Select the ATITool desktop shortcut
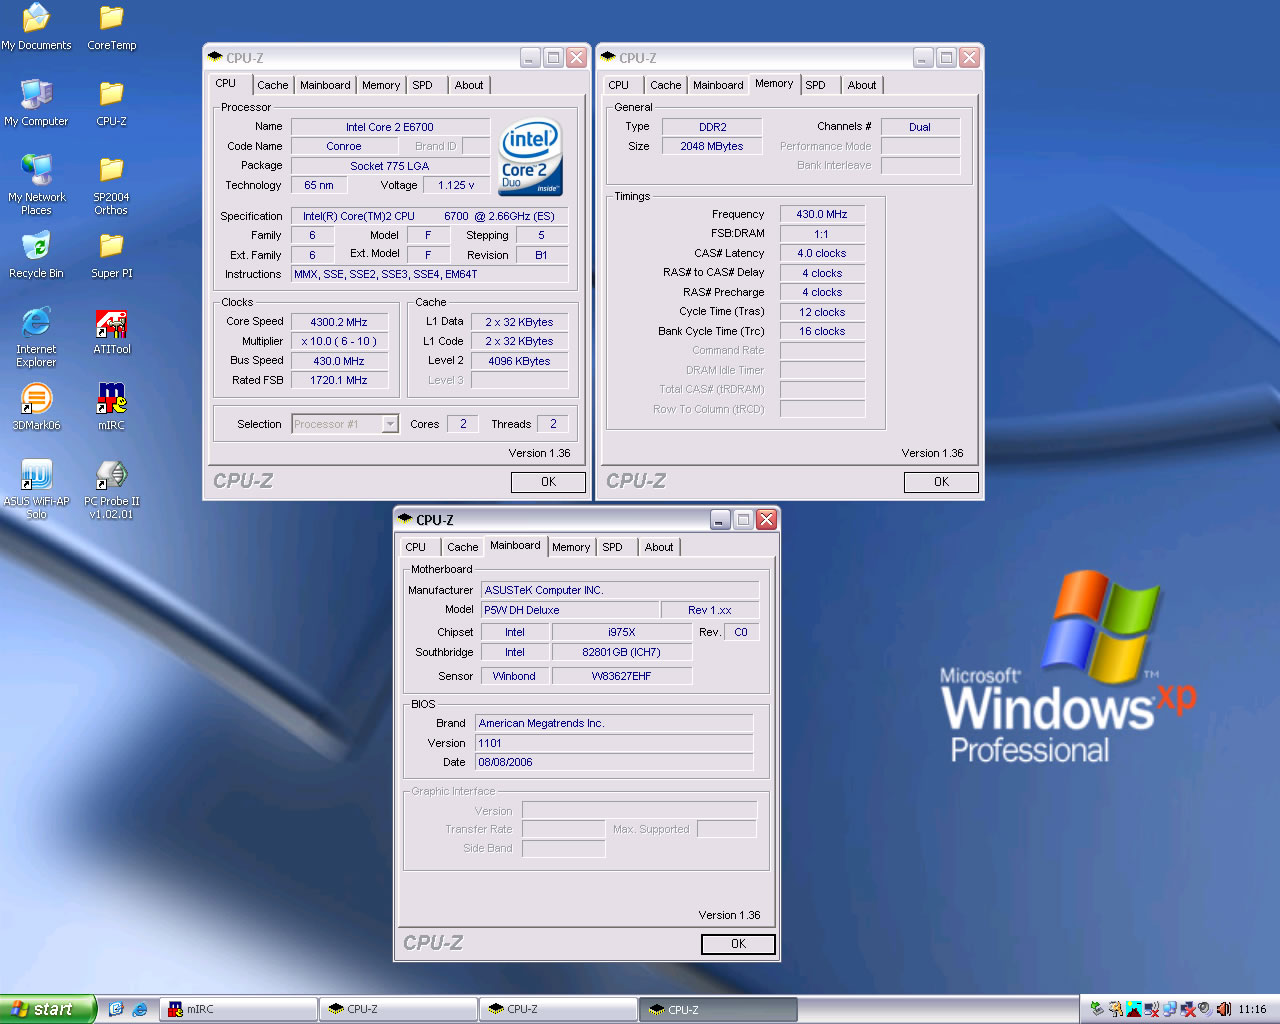The height and width of the screenshot is (1024, 1280). pos(111,331)
